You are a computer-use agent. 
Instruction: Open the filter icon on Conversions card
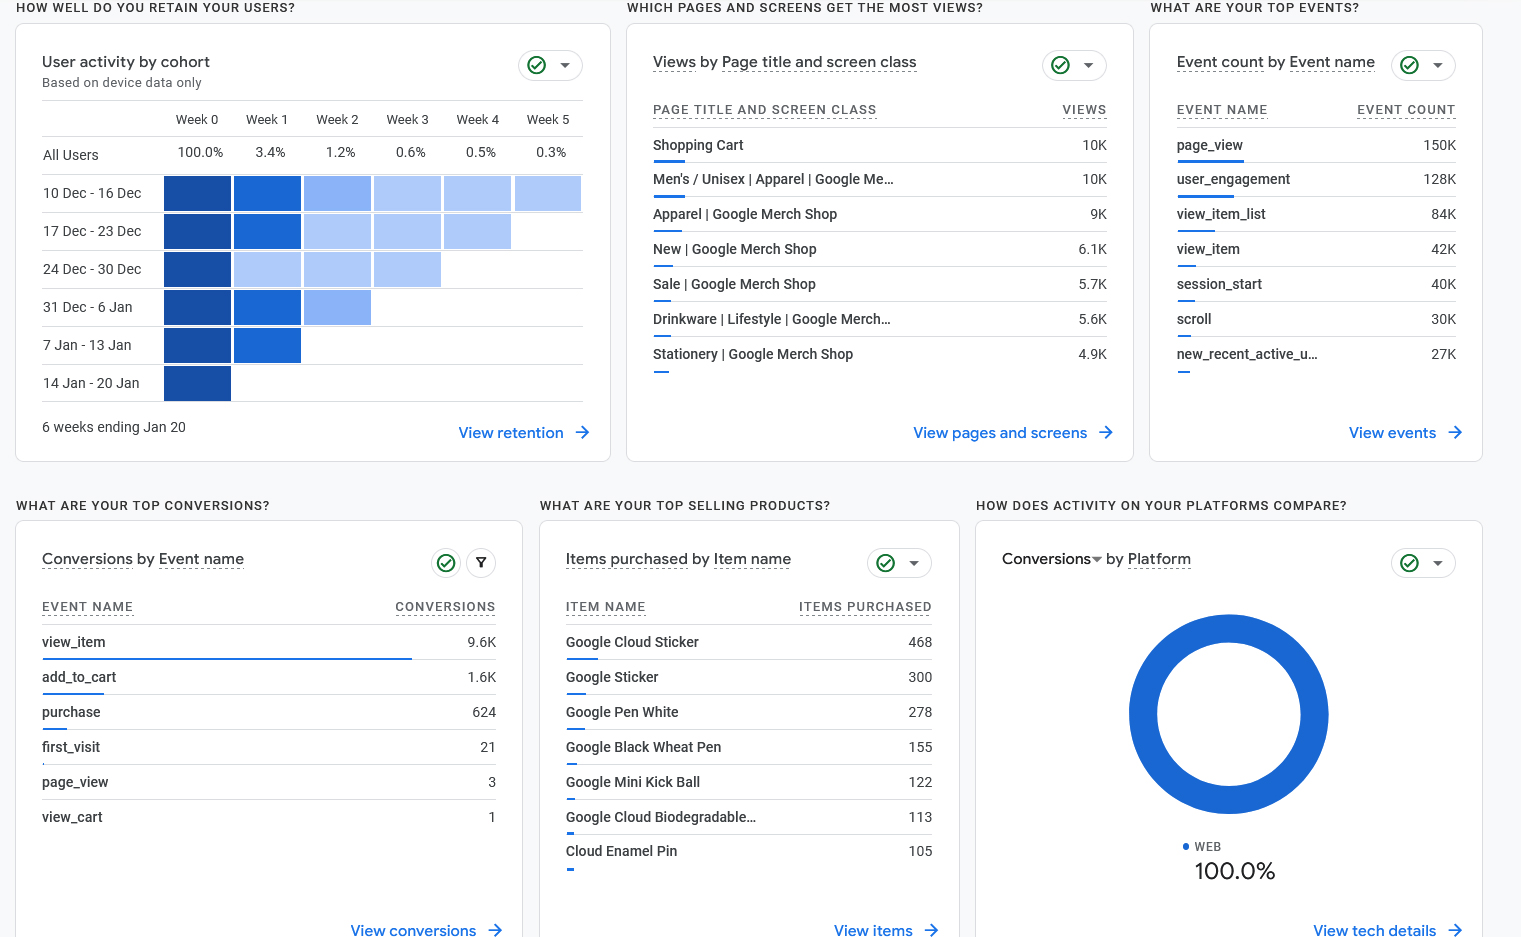tap(481, 563)
